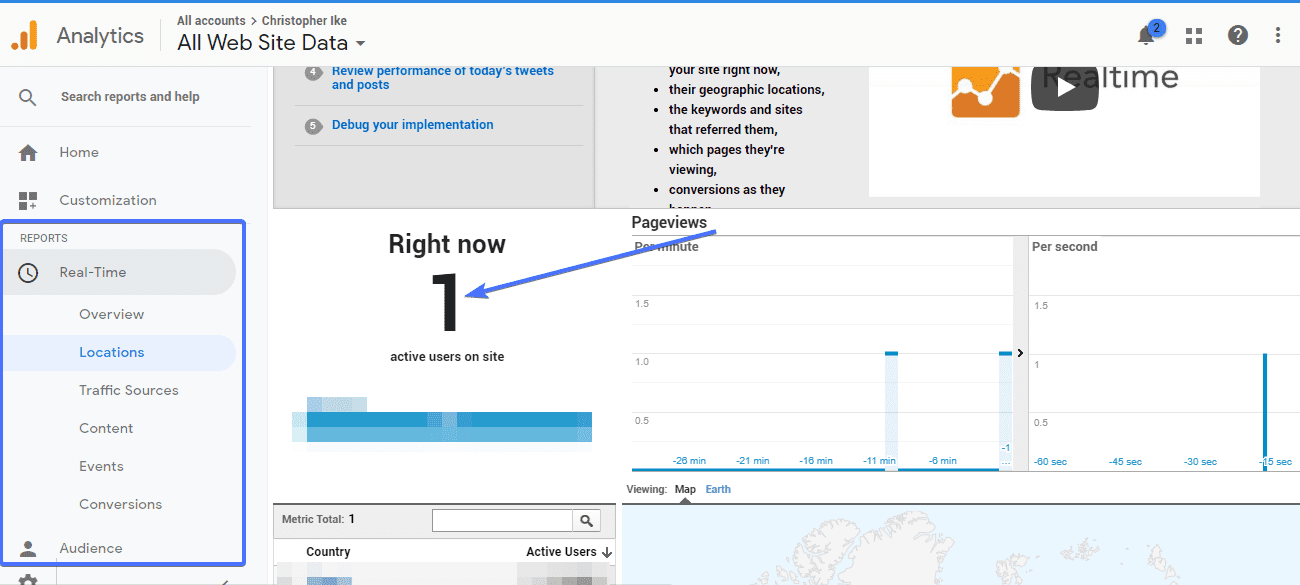Sort by the Active Users arrow

(x=607, y=552)
